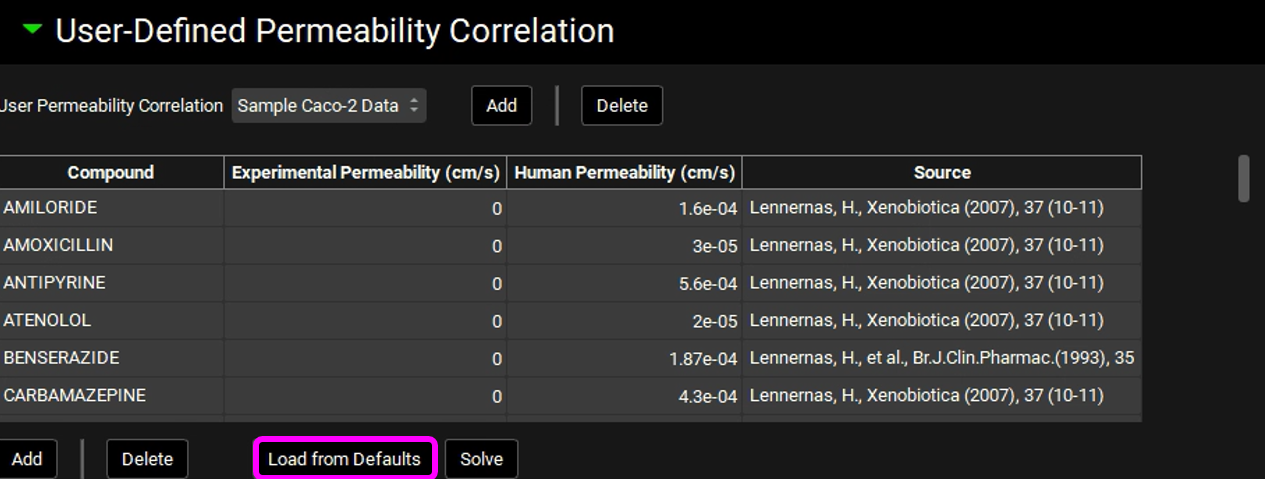The width and height of the screenshot is (1265, 479).
Task: Sort by the Compound column header
Action: pos(110,173)
